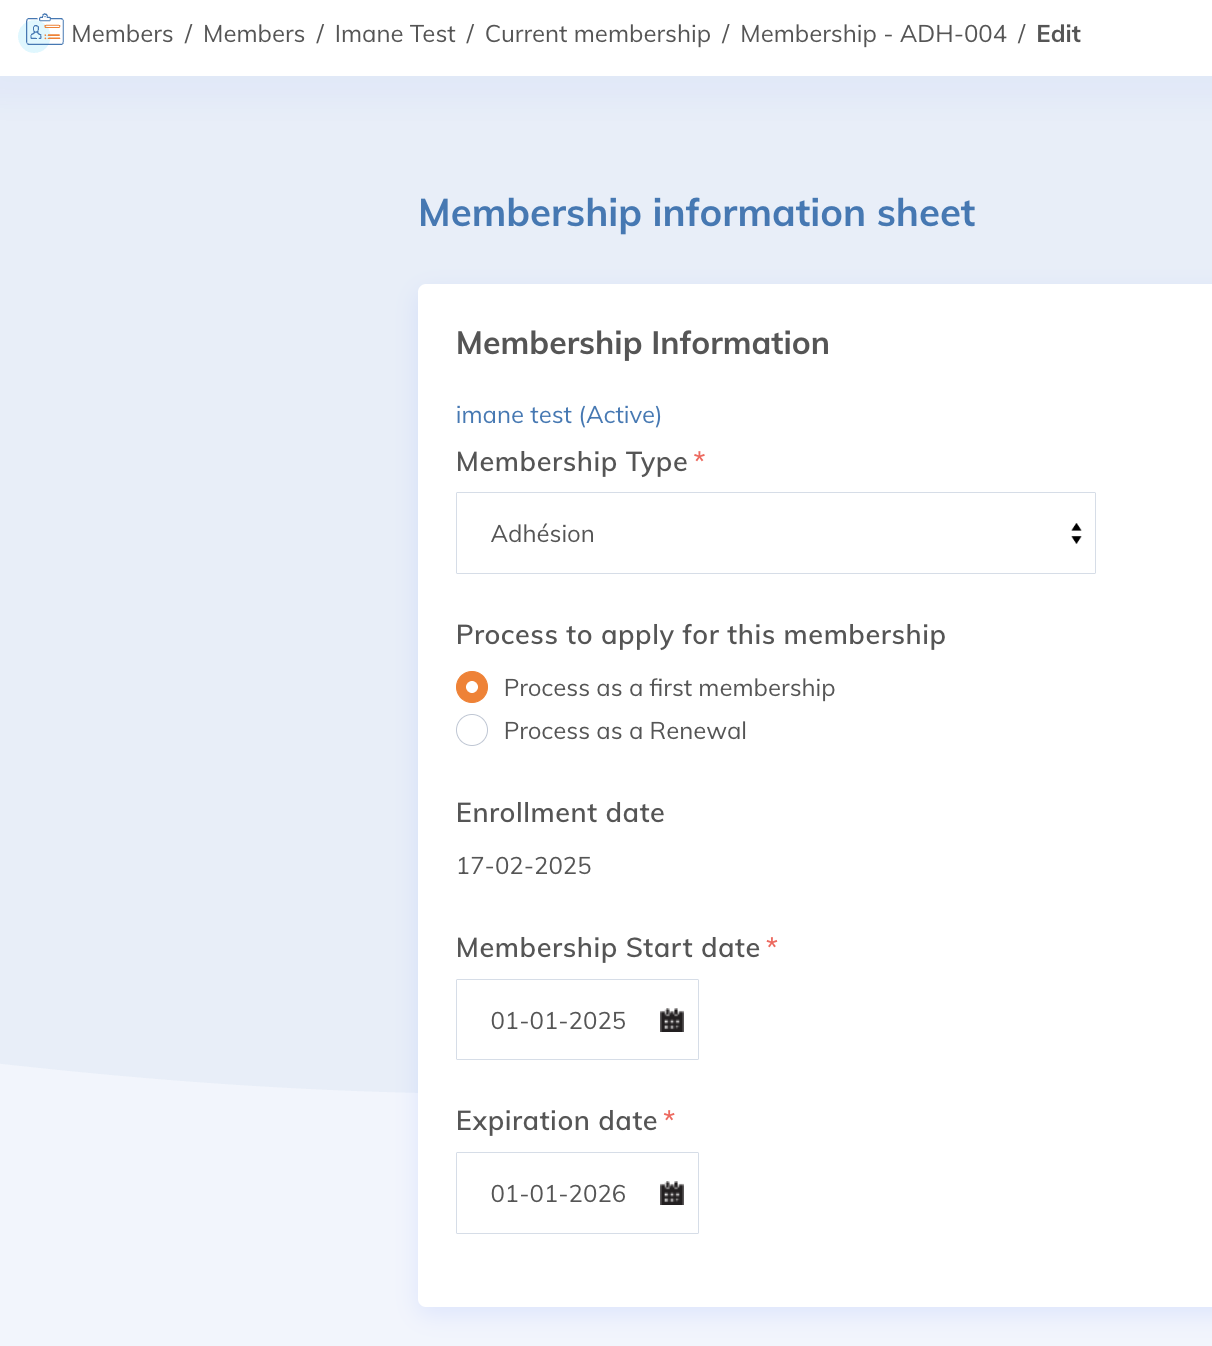Open the Expiration date calendar icon
This screenshot has height=1346, width=1212.
click(x=672, y=1193)
